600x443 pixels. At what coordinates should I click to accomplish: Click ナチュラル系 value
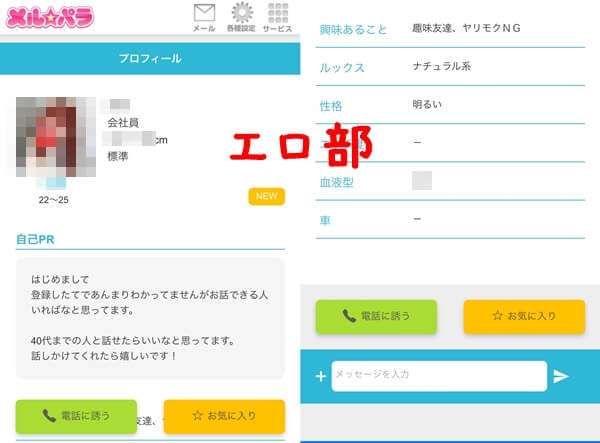[442, 66]
